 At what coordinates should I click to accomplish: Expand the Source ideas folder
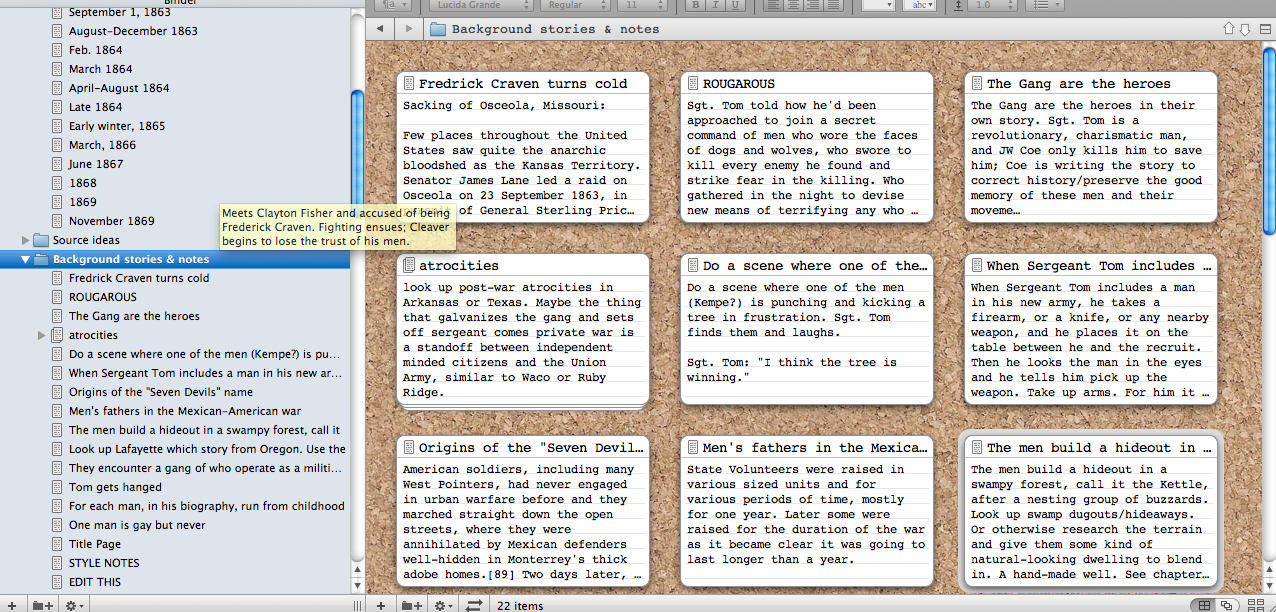(26, 240)
